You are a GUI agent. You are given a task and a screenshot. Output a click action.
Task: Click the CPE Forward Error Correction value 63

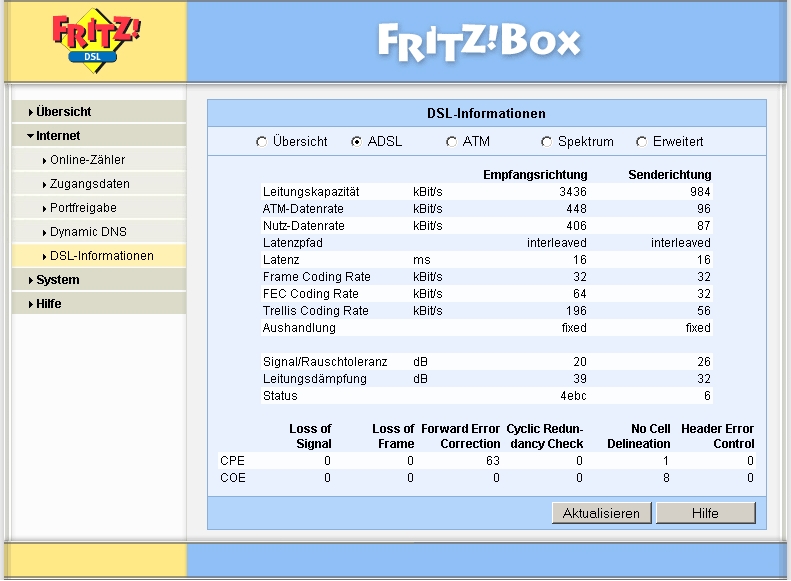click(x=493, y=461)
